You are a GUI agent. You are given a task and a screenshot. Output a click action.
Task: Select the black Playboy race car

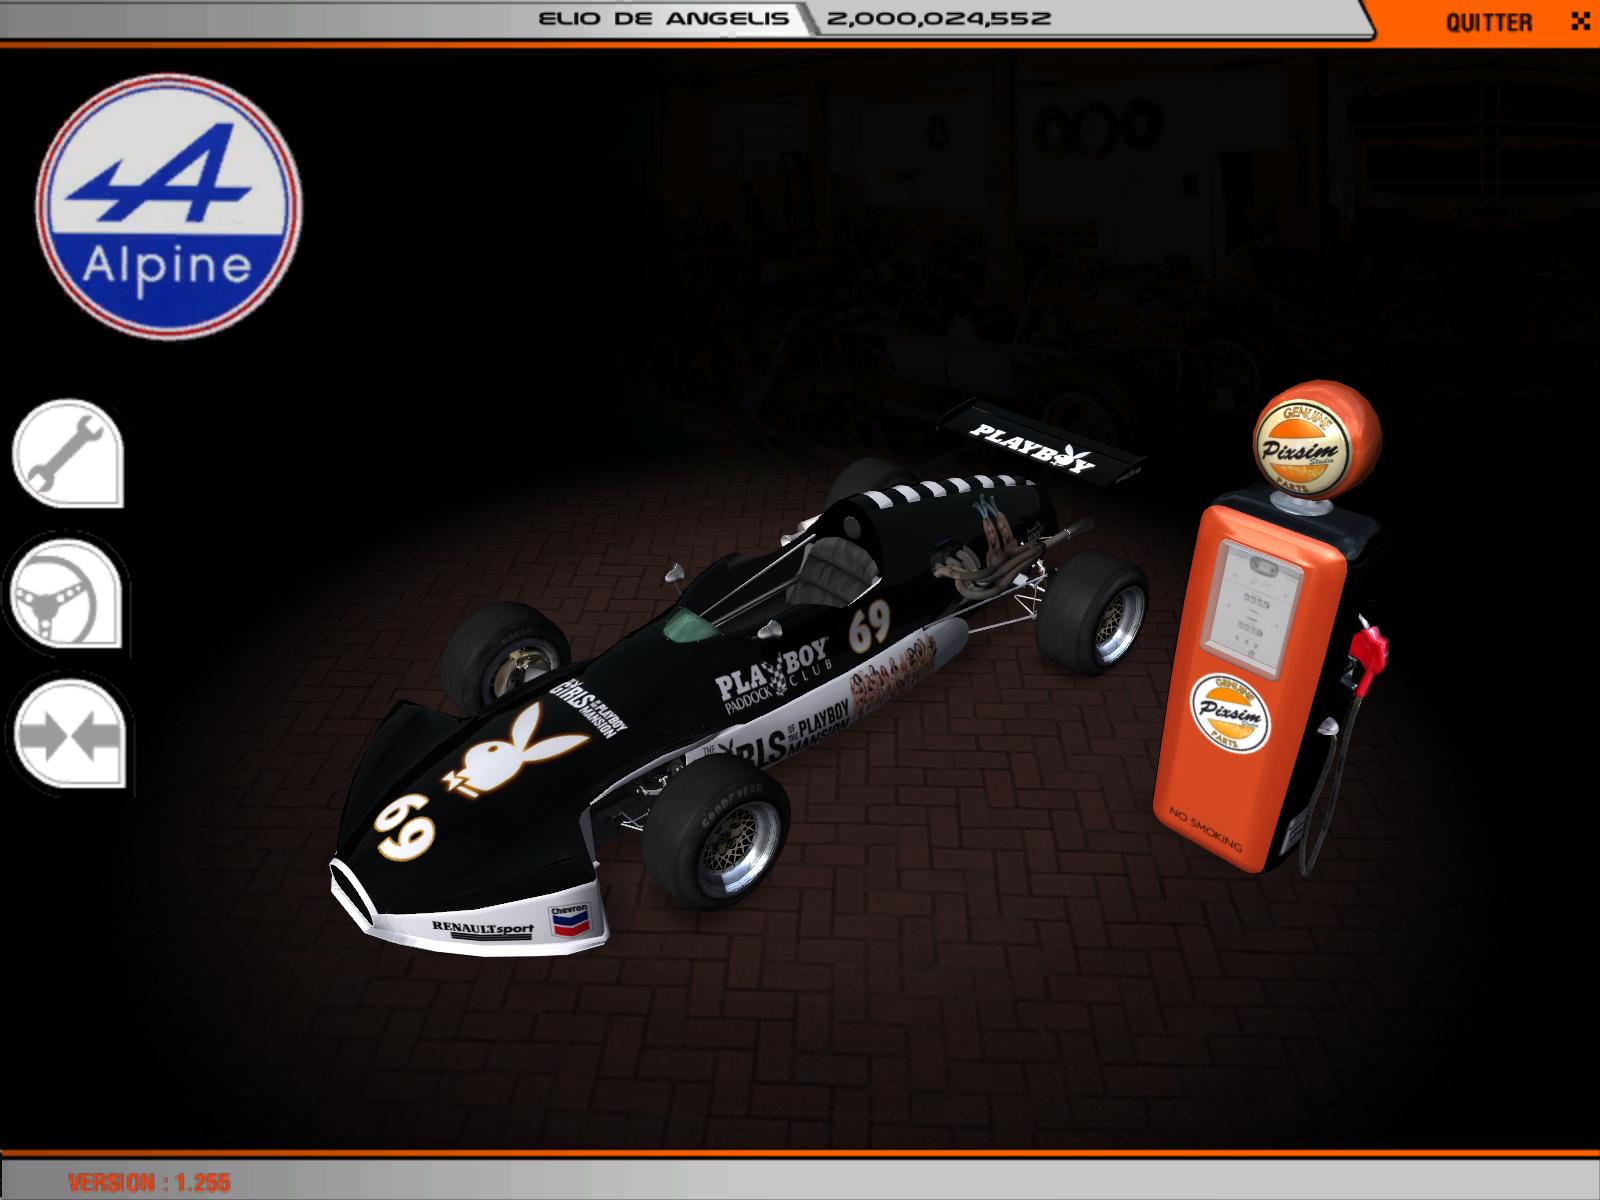(740, 682)
